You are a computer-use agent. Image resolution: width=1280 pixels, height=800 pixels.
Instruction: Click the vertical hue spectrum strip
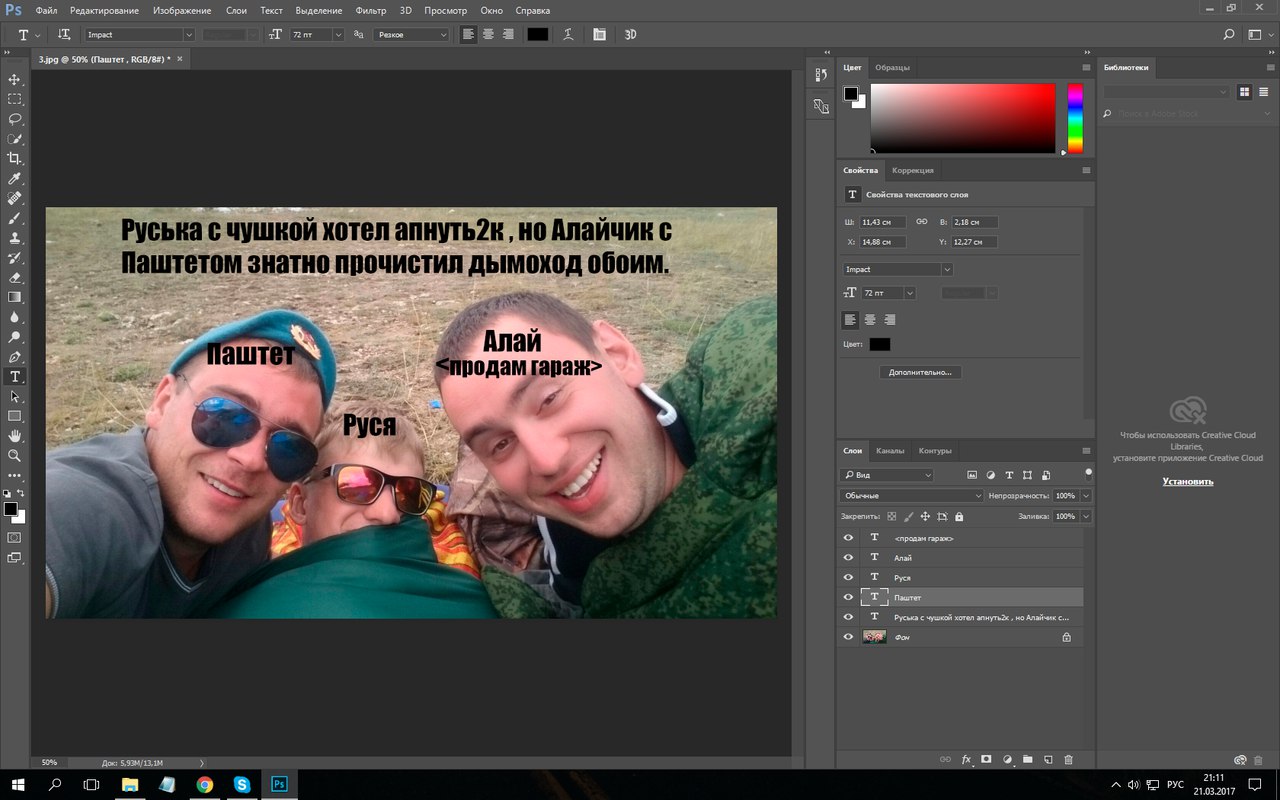[1075, 118]
